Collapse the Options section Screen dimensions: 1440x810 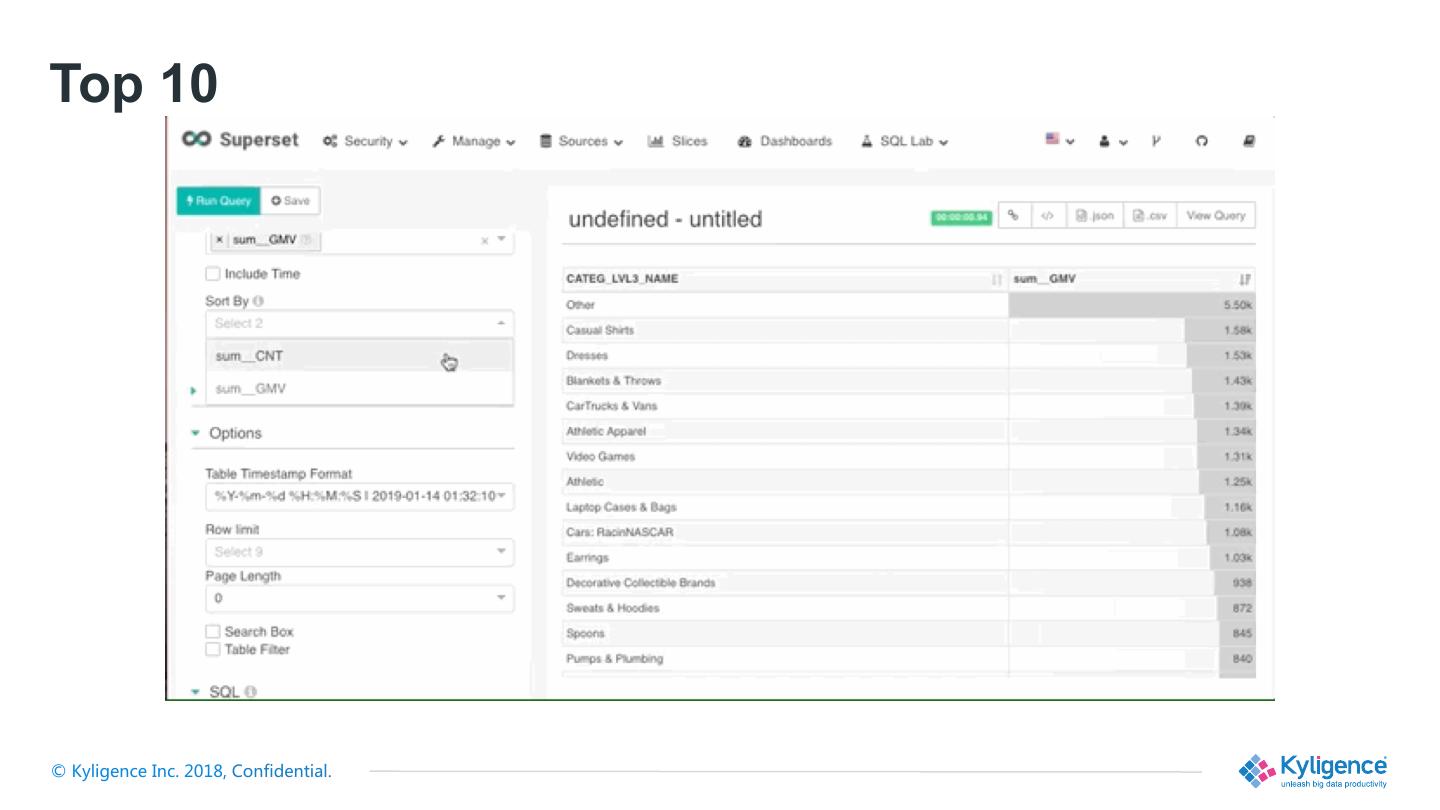[x=196, y=433]
